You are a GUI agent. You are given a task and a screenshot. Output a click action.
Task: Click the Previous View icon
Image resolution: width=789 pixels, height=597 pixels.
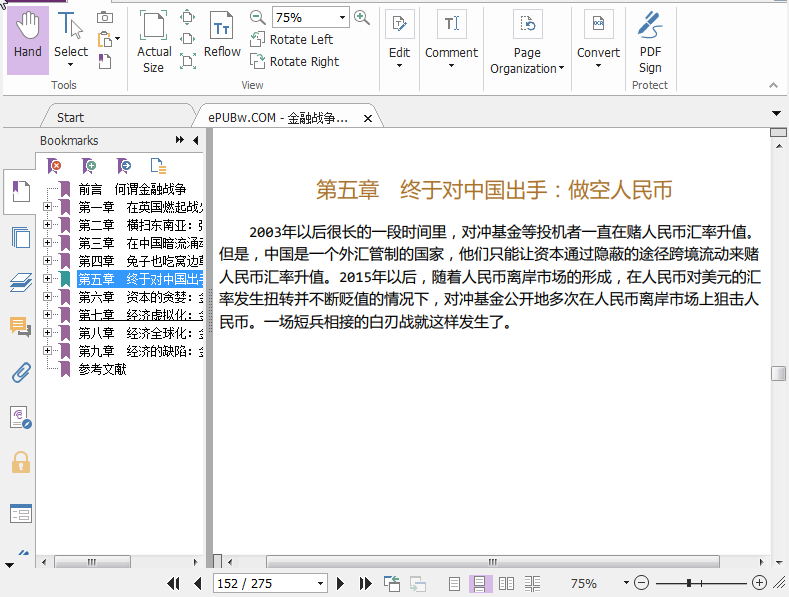pos(392,583)
